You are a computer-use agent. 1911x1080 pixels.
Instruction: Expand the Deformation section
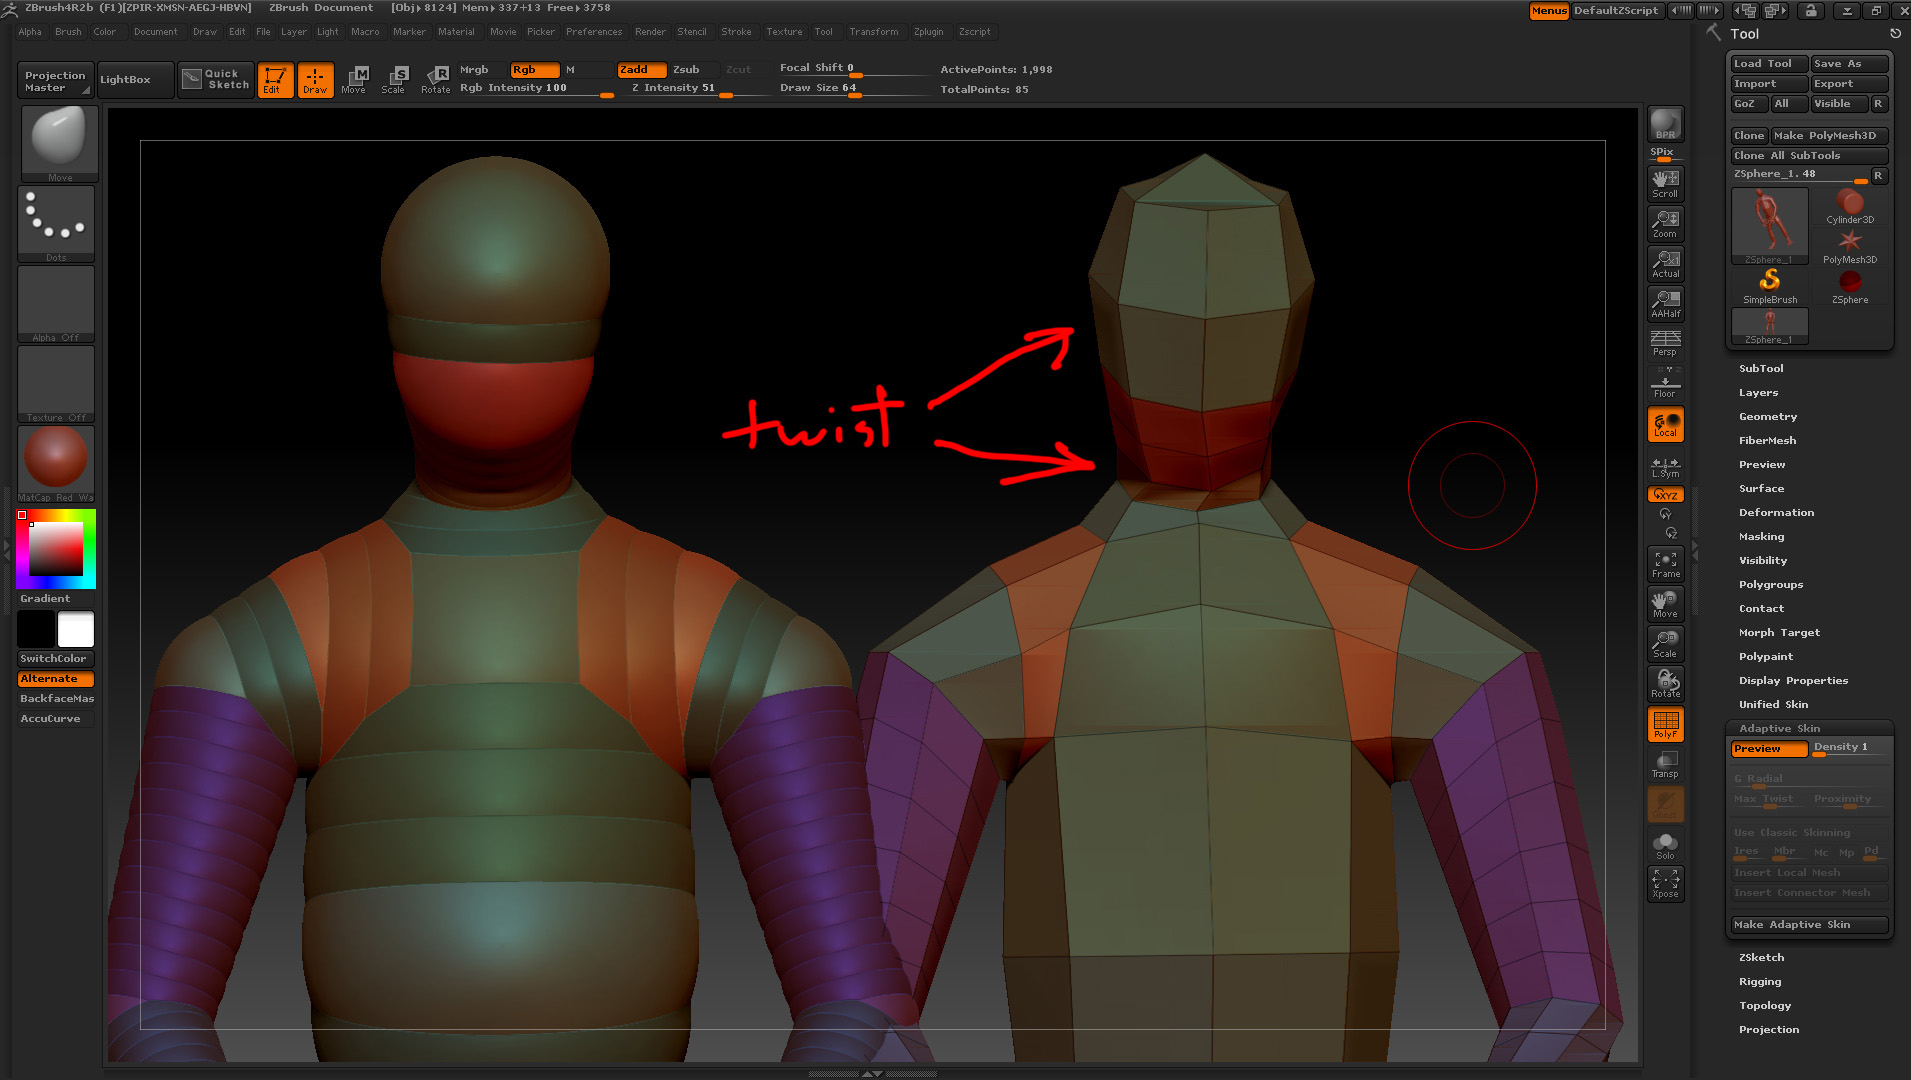(1775, 512)
